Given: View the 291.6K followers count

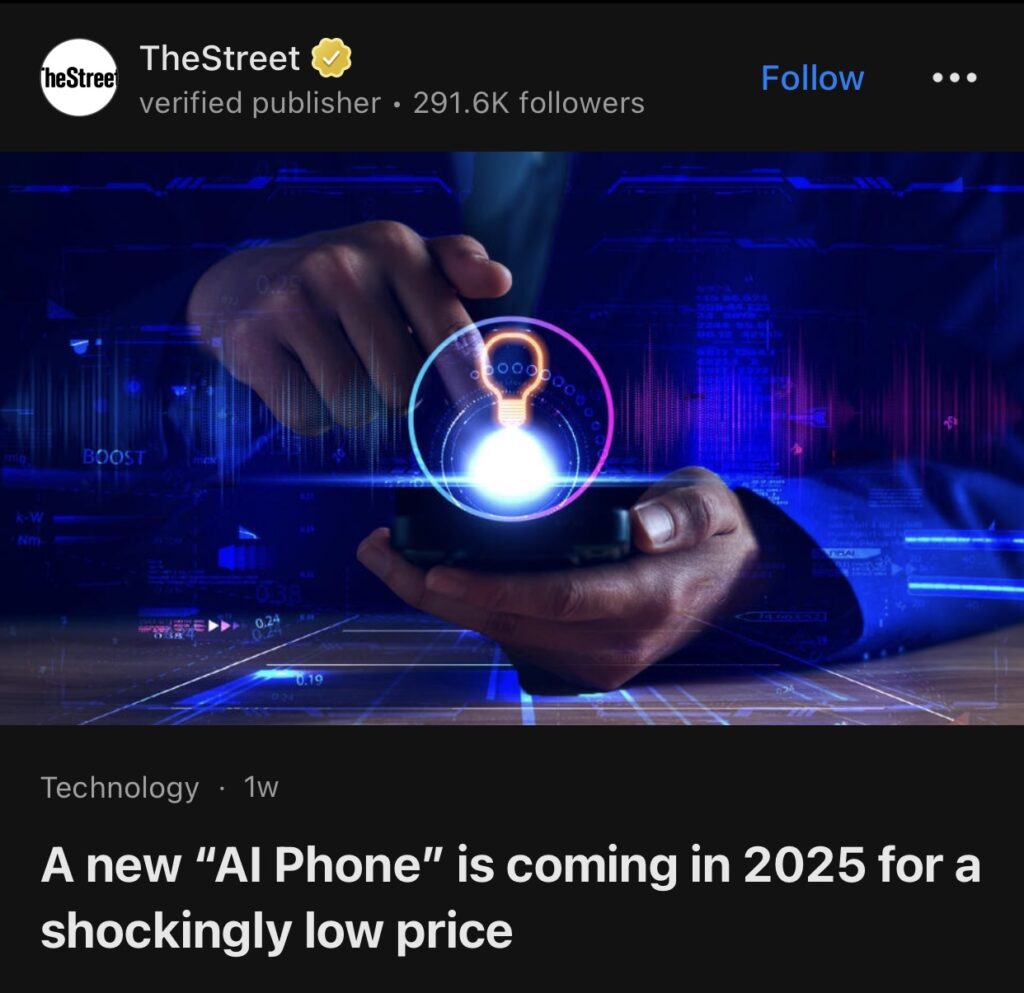Looking at the screenshot, I should pyautogui.click(x=528, y=103).
